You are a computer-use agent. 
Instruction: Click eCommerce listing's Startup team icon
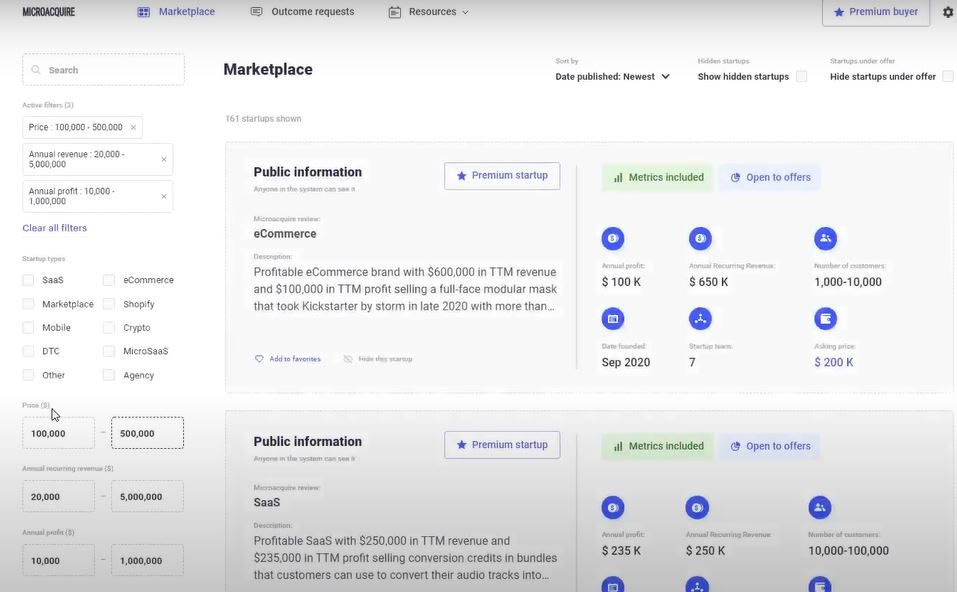click(700, 319)
